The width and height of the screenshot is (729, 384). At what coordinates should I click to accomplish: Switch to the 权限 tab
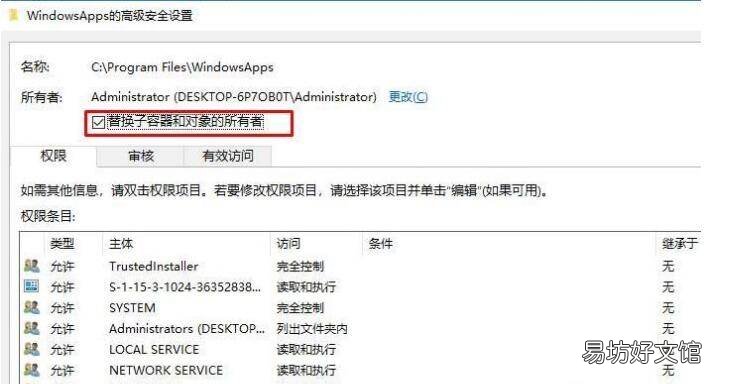(53, 156)
